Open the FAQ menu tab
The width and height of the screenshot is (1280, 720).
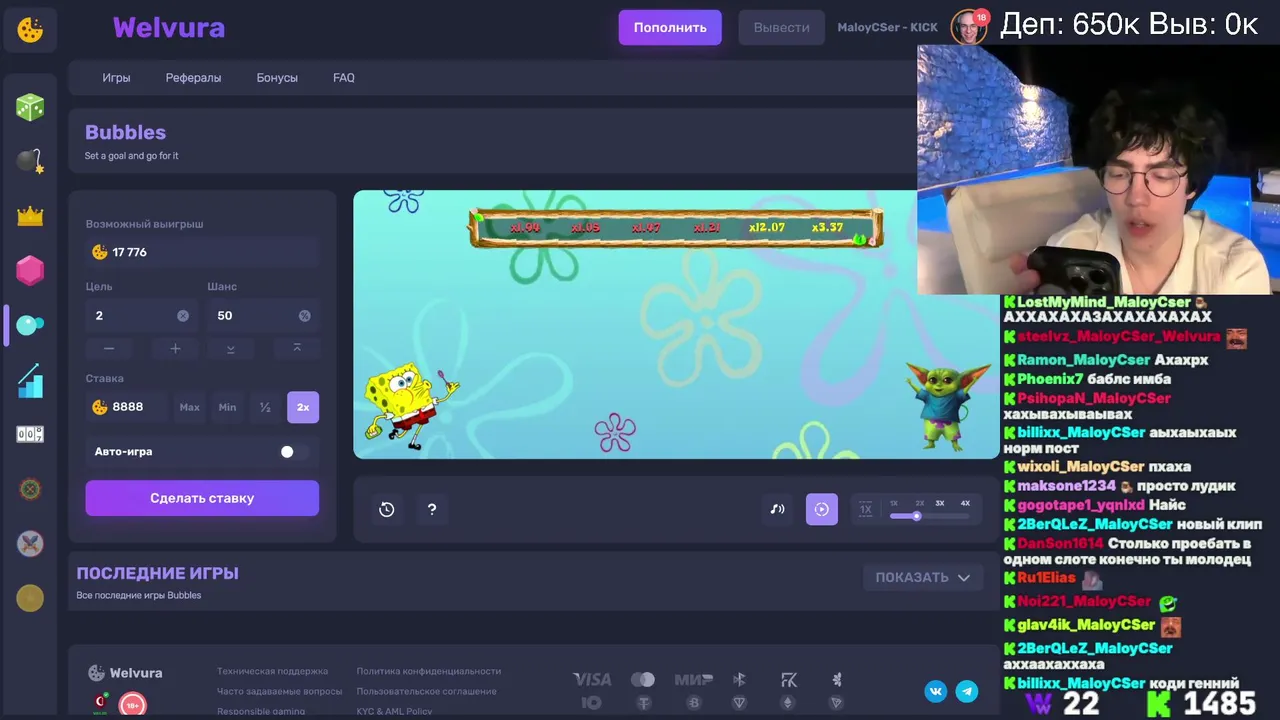[x=344, y=78]
